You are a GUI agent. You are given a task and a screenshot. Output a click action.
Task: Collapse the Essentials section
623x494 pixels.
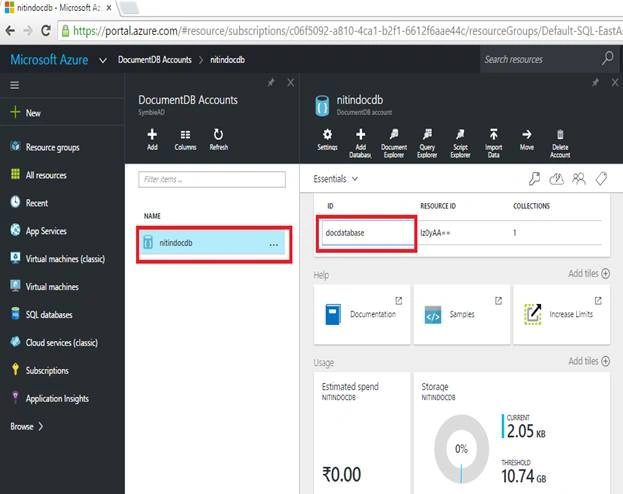[335, 179]
